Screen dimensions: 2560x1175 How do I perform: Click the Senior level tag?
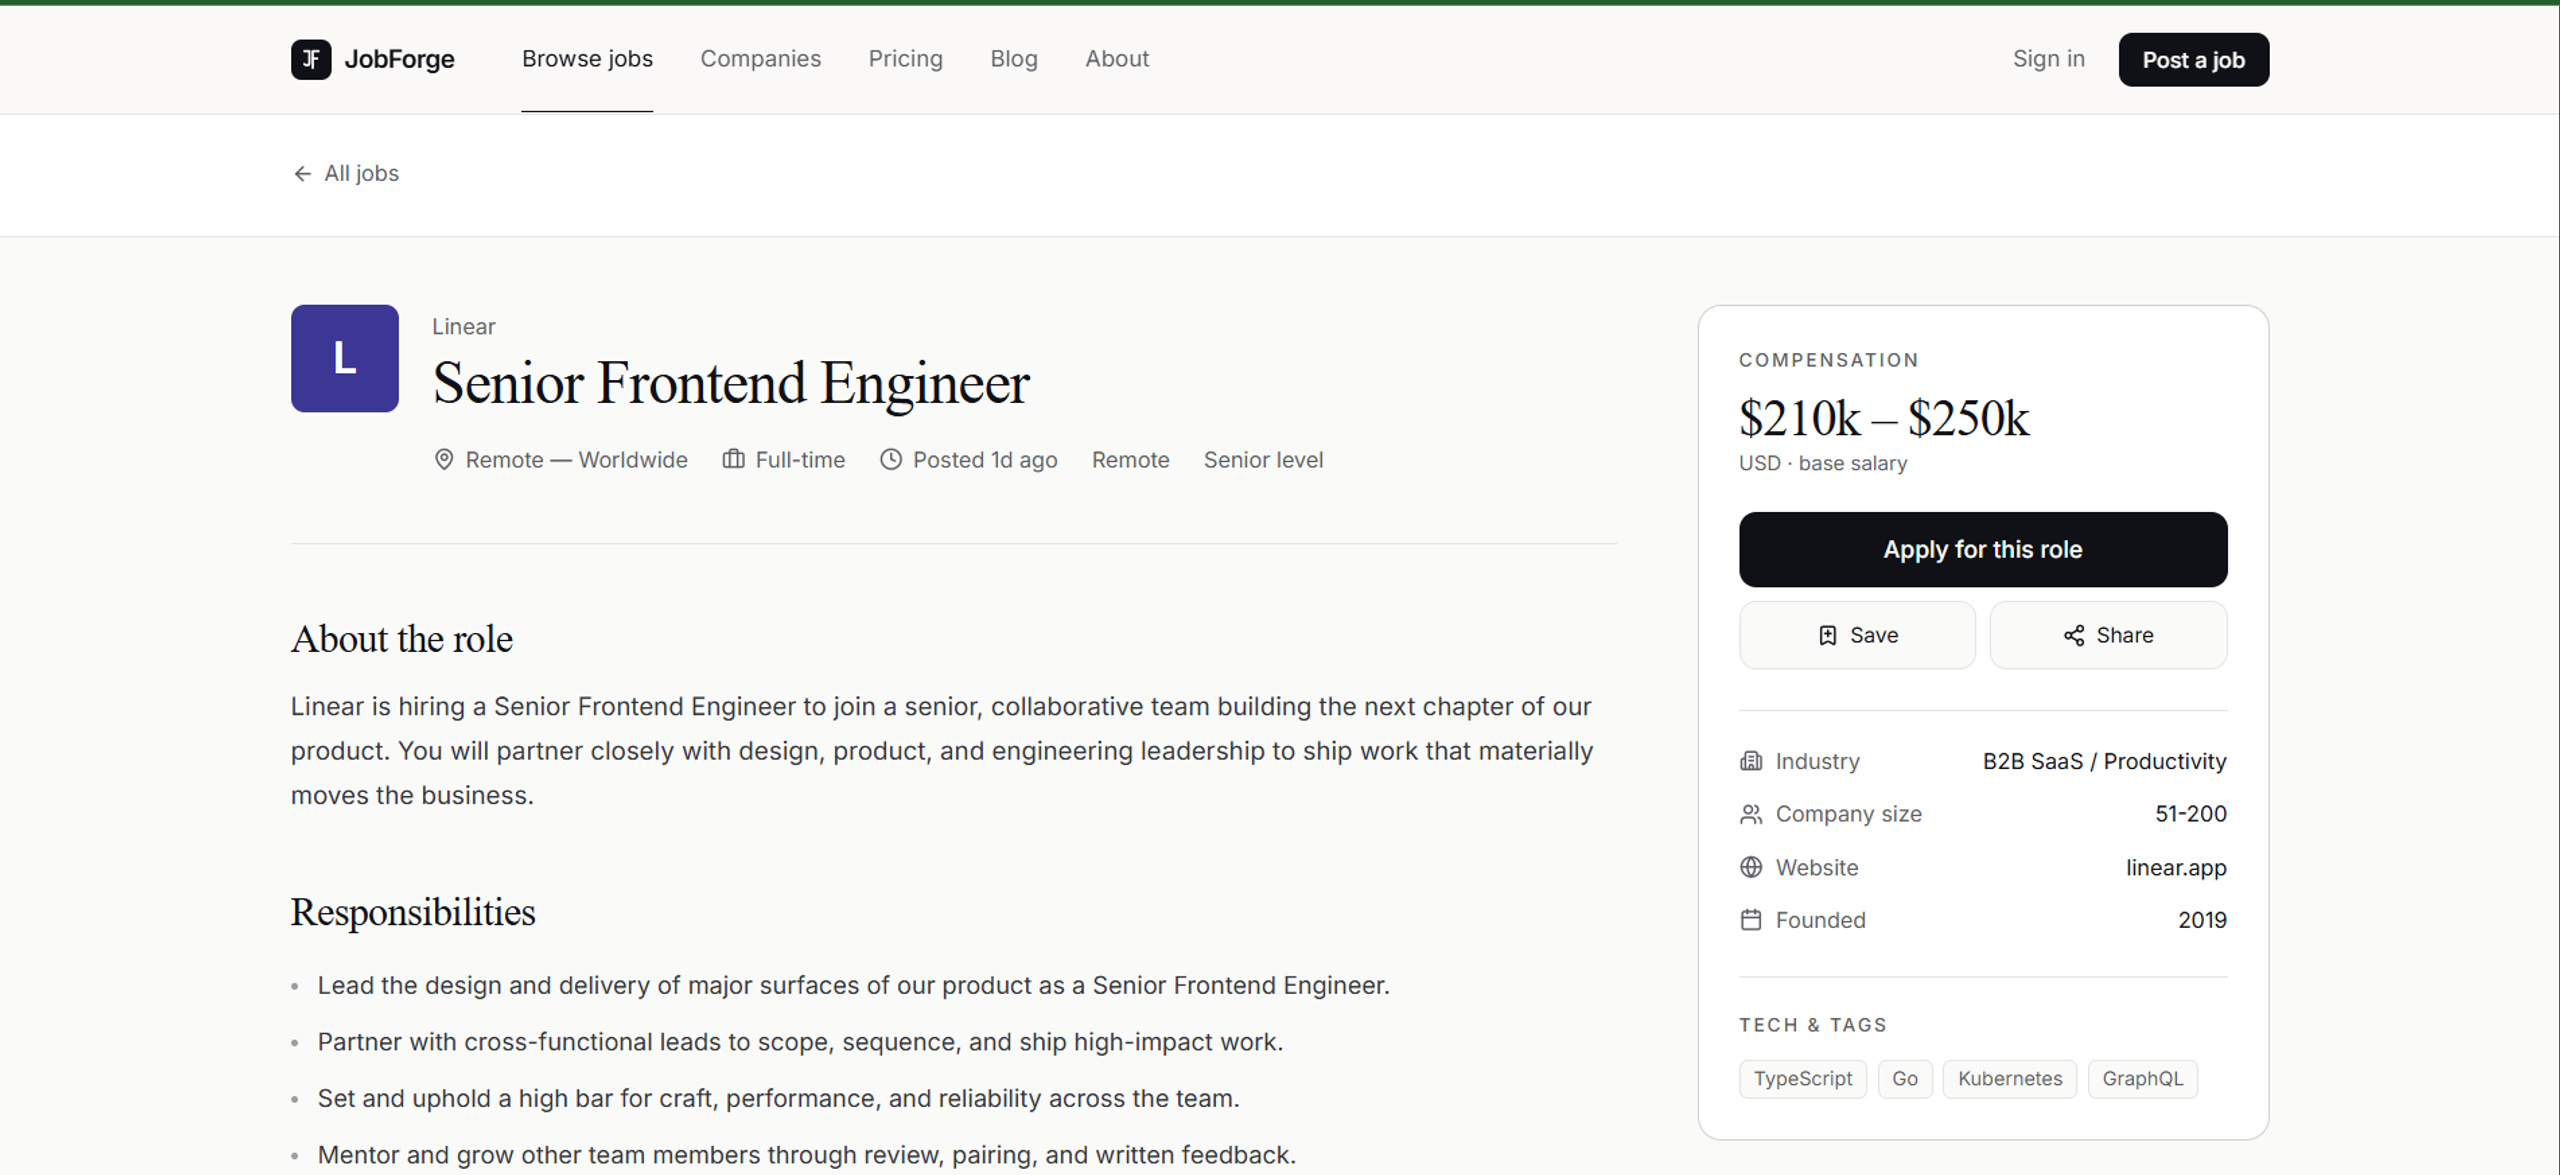click(1263, 460)
